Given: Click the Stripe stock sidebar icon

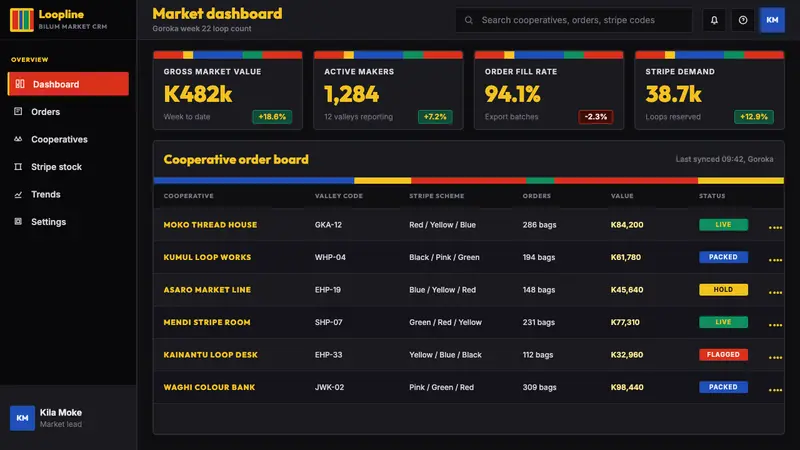Looking at the screenshot, I should [18, 166].
